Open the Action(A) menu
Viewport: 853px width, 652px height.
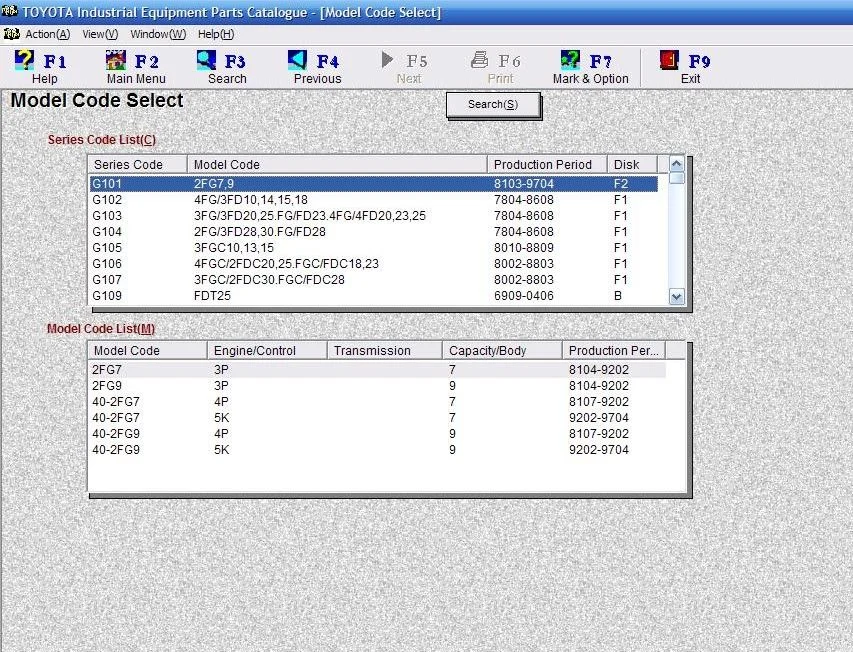coord(48,34)
